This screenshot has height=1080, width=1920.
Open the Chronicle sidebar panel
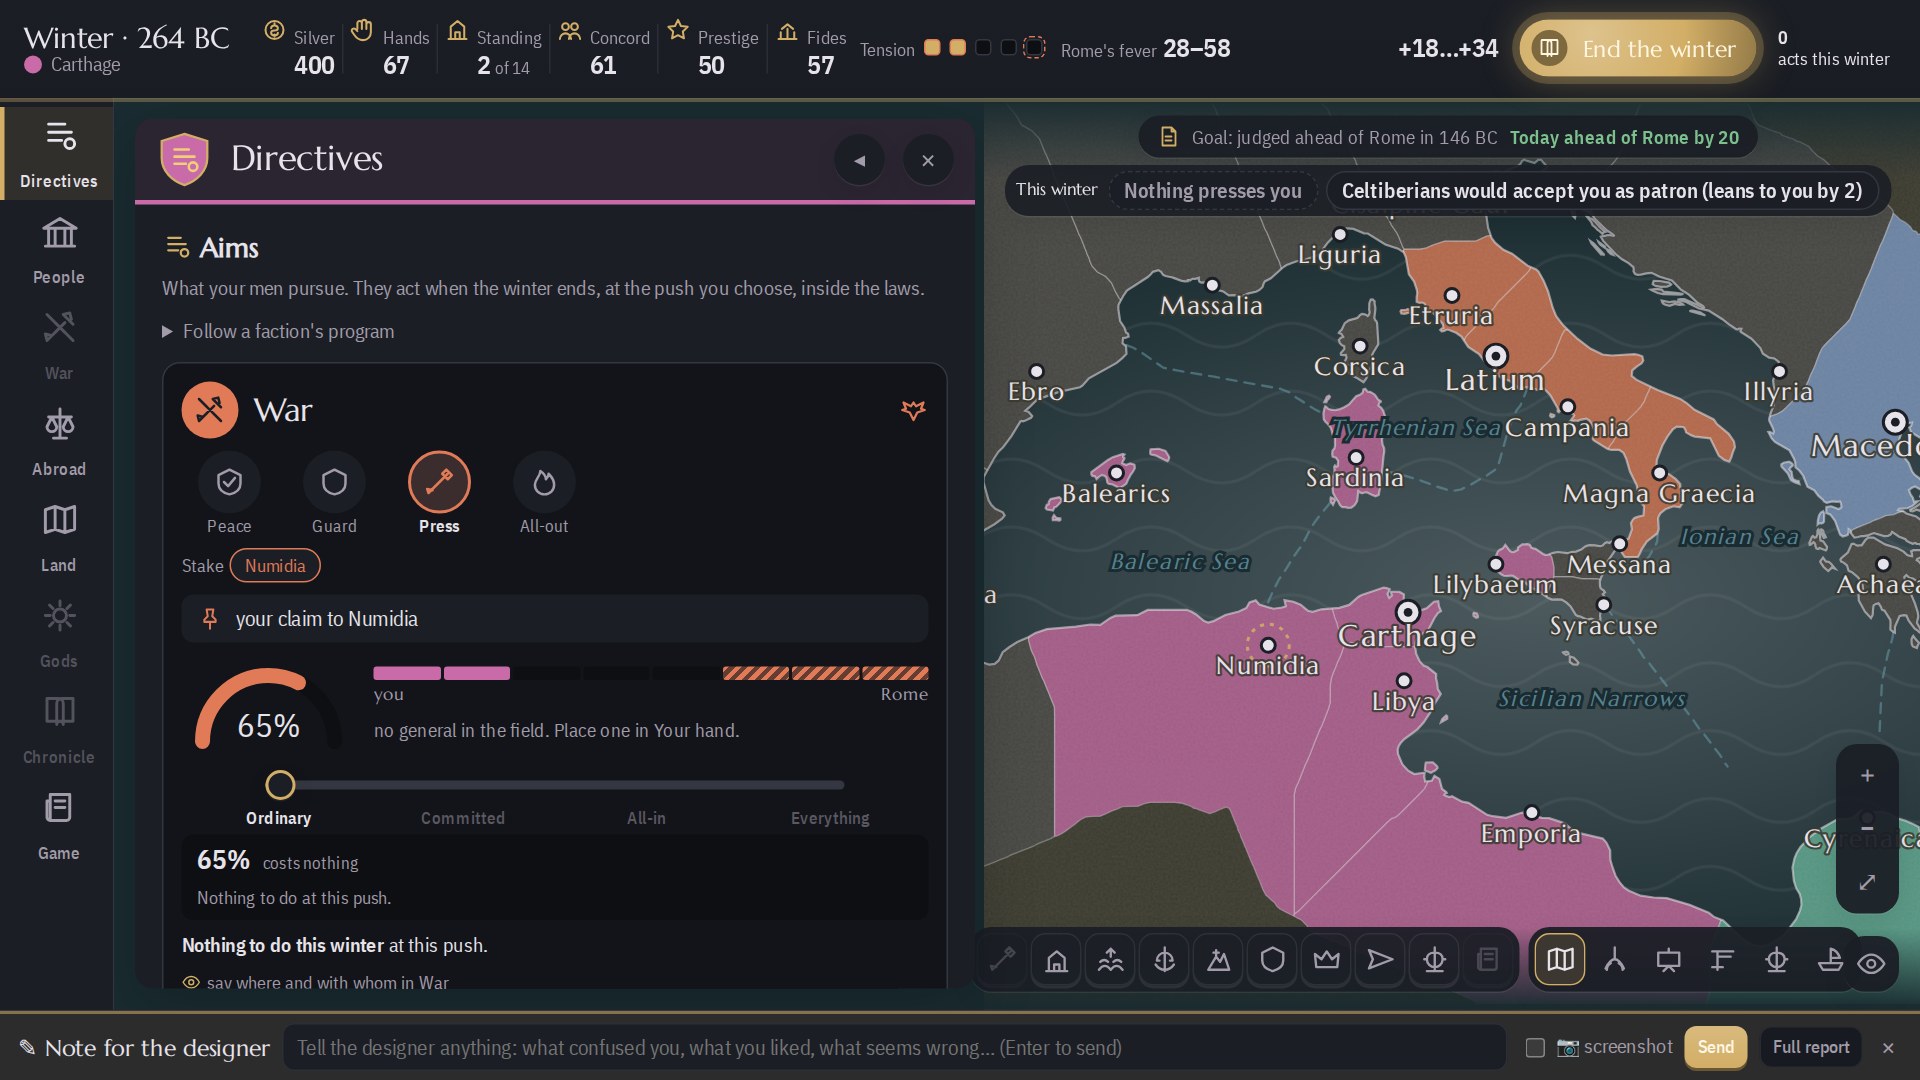click(x=58, y=730)
